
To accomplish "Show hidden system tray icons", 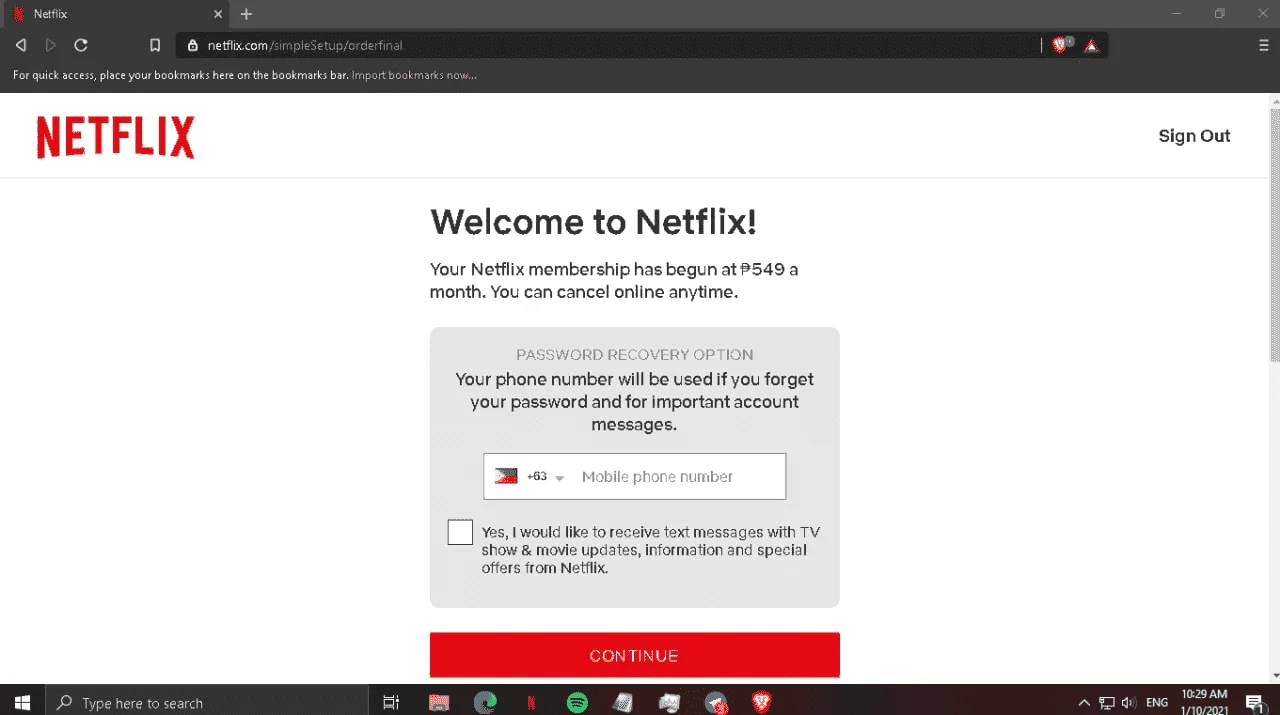I will coord(1085,703).
